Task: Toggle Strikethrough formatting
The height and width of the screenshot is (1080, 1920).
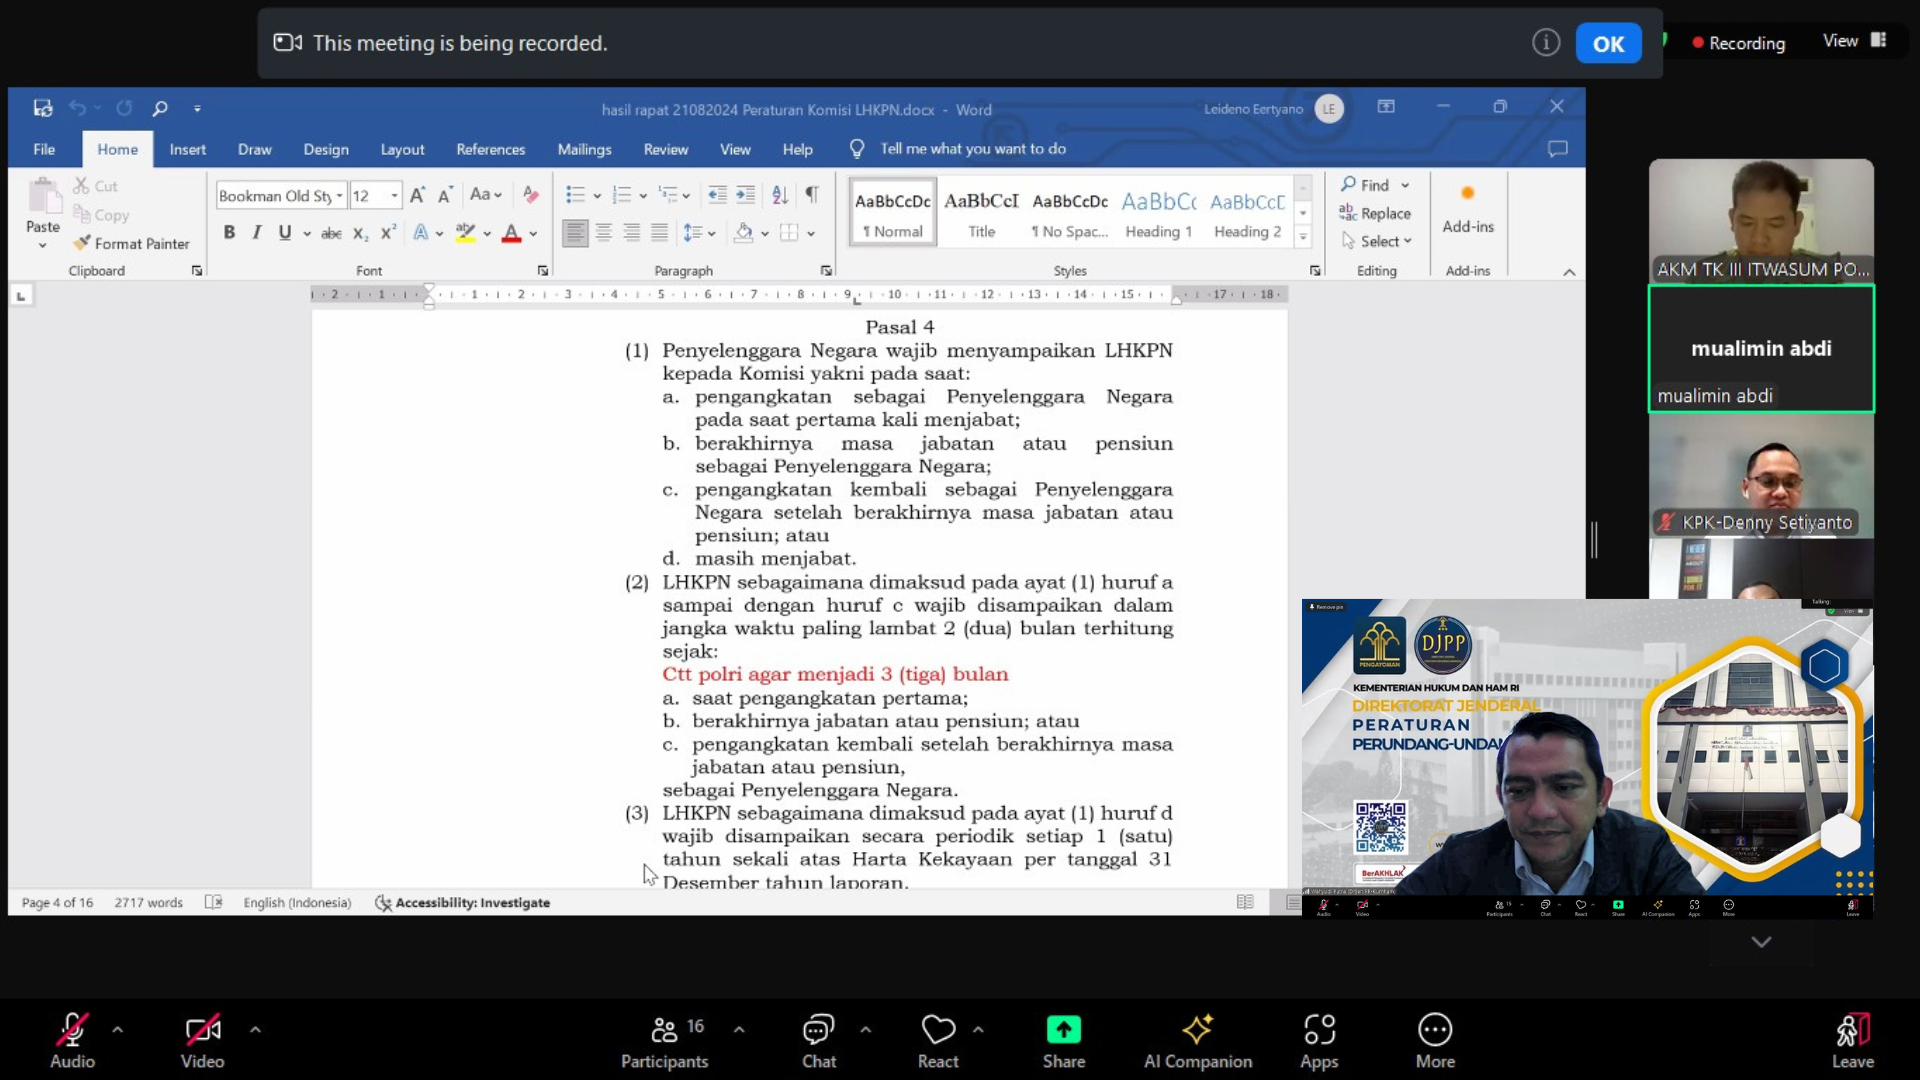Action: point(331,232)
